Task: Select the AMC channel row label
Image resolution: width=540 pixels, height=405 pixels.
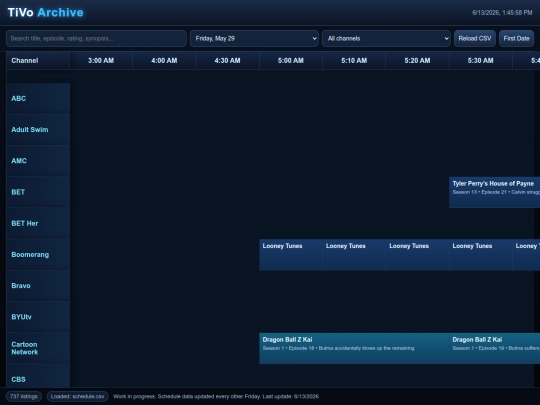Action: point(38,161)
